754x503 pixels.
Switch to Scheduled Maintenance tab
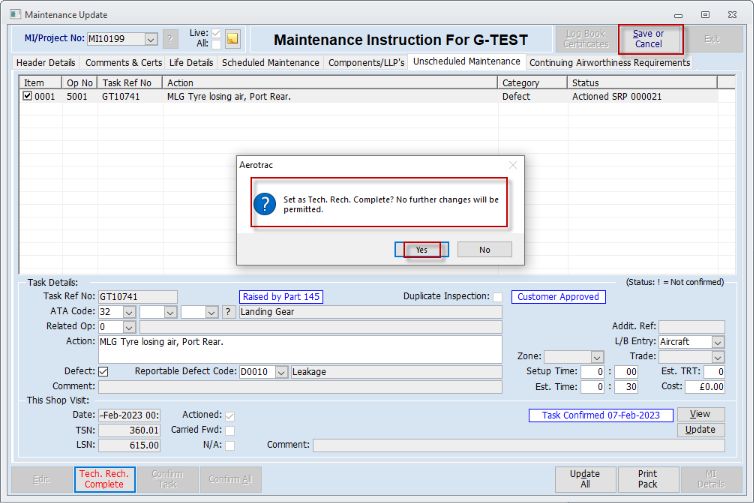[x=270, y=63]
